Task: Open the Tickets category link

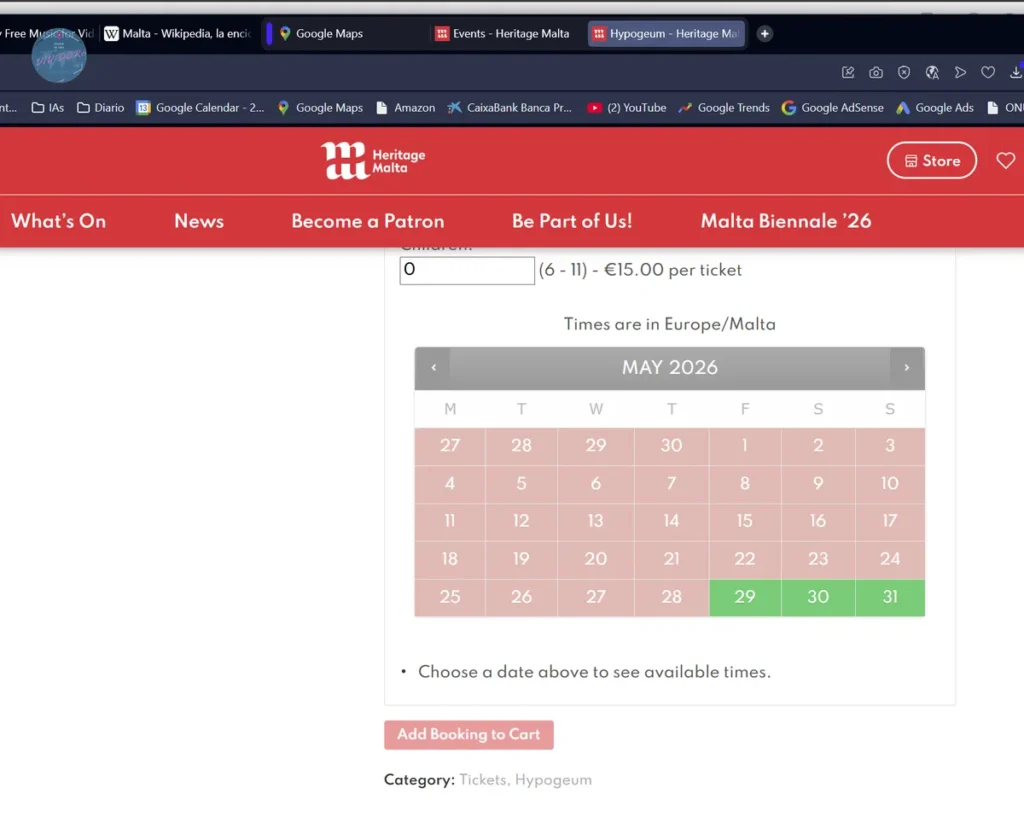Action: click(x=483, y=780)
